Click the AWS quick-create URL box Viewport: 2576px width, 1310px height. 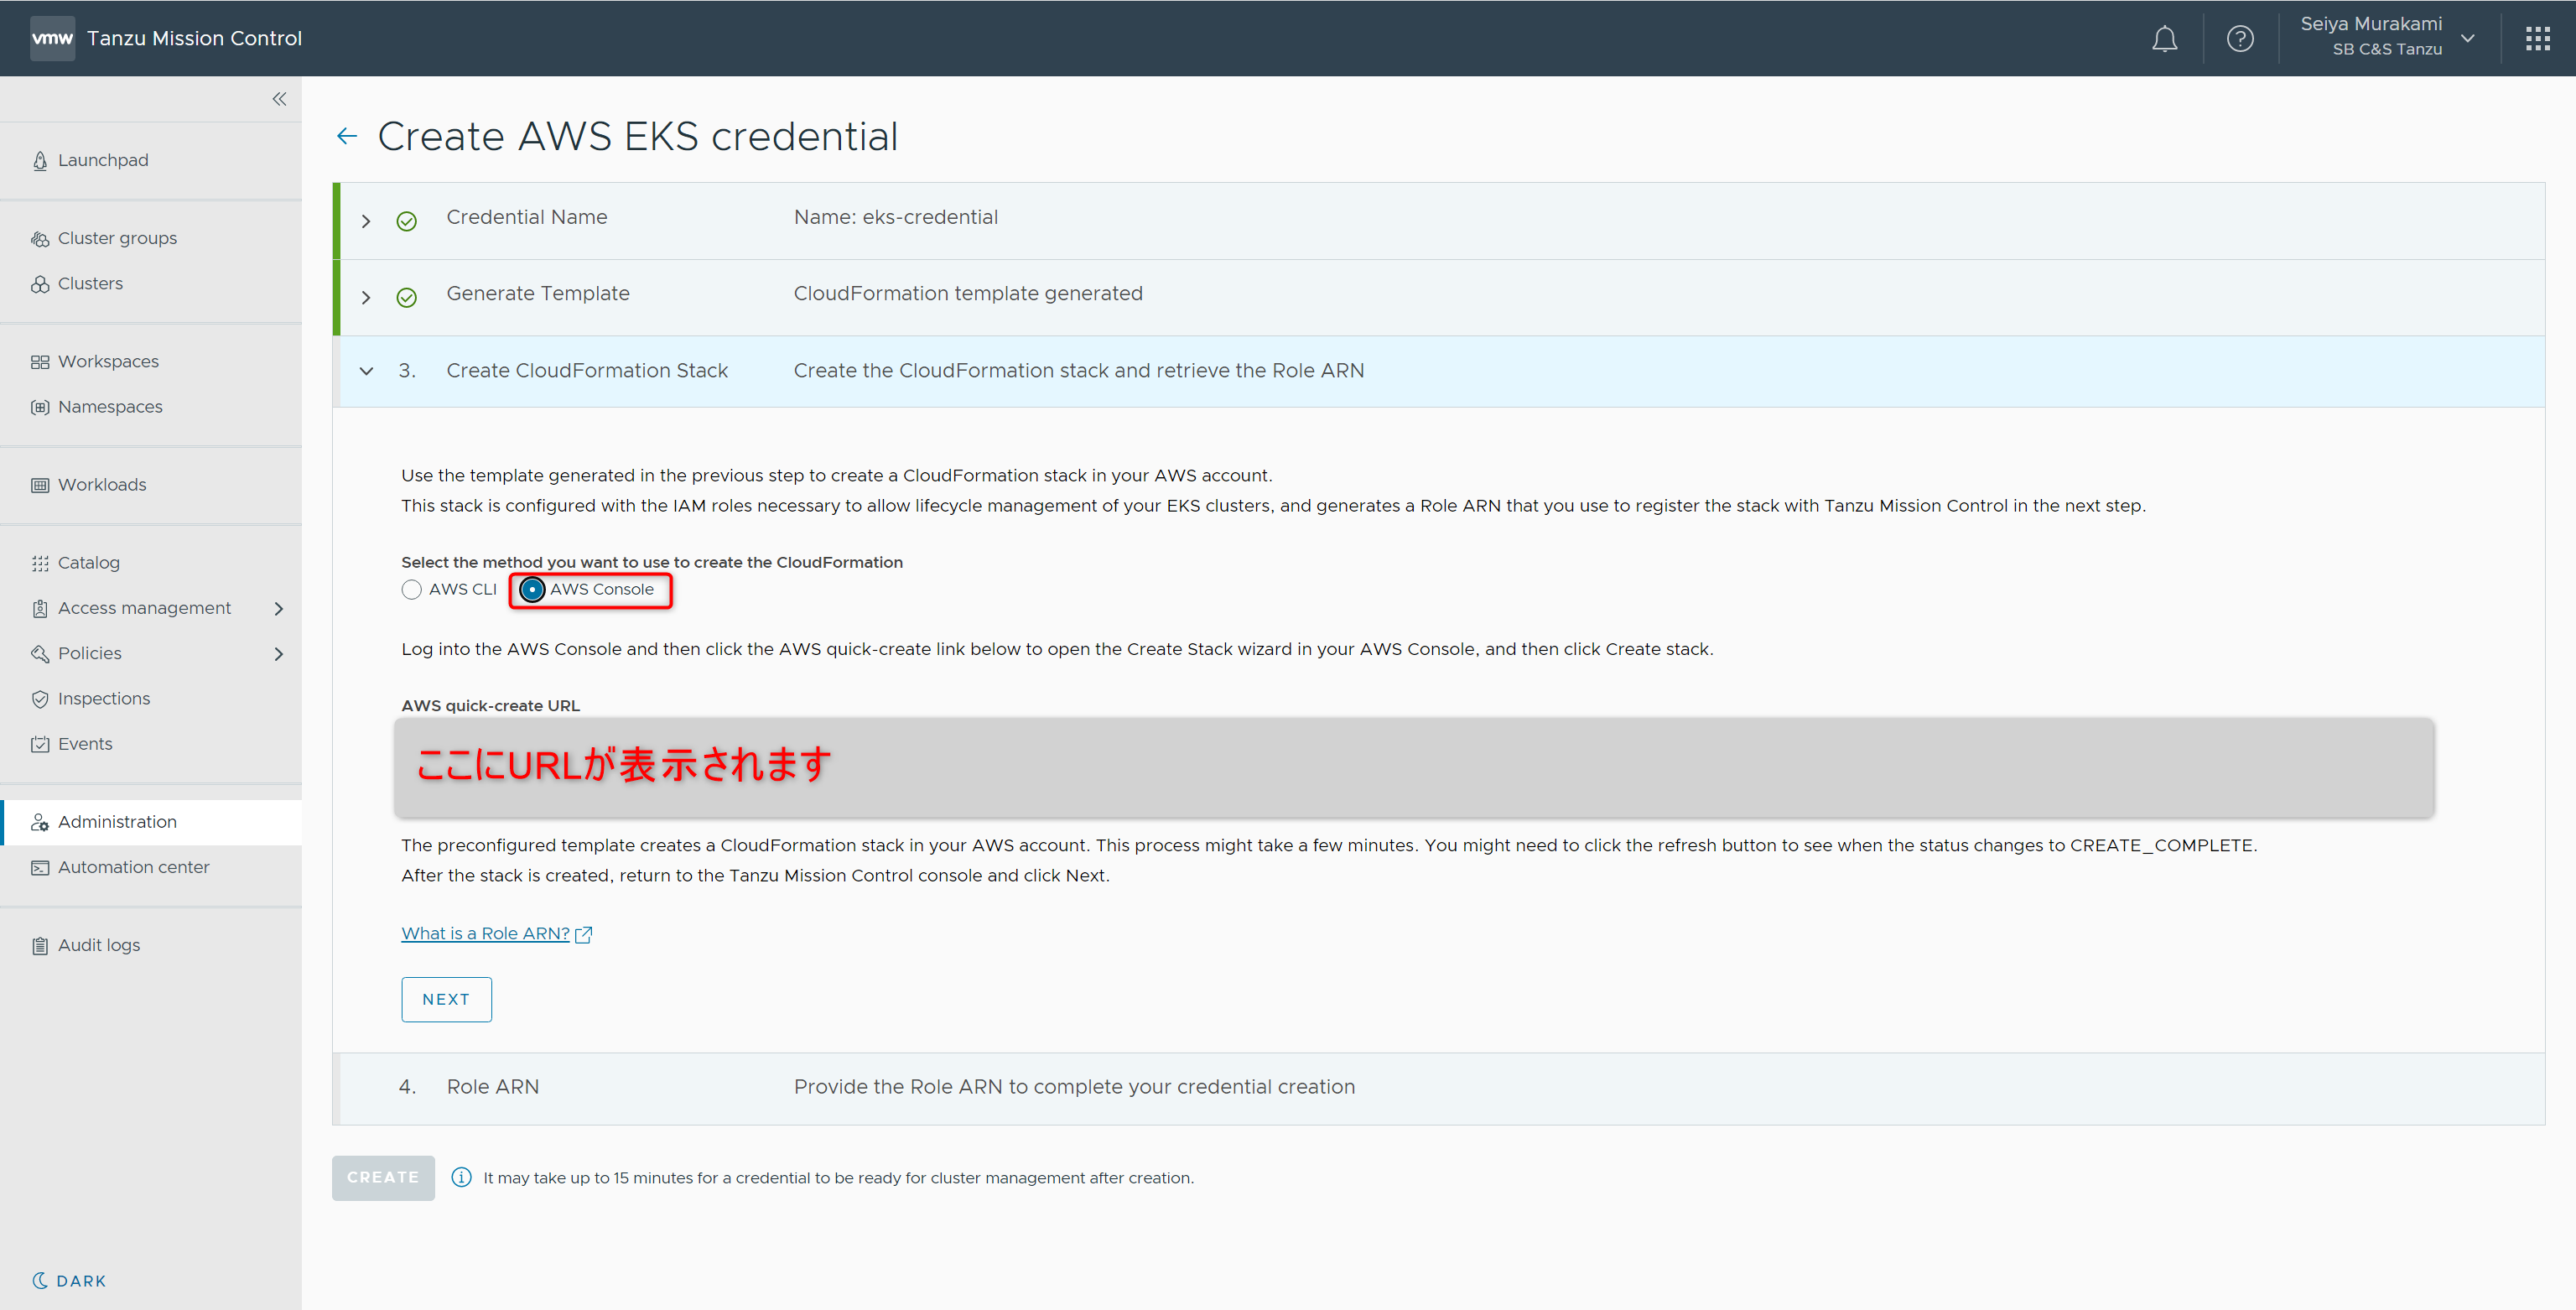(1413, 767)
